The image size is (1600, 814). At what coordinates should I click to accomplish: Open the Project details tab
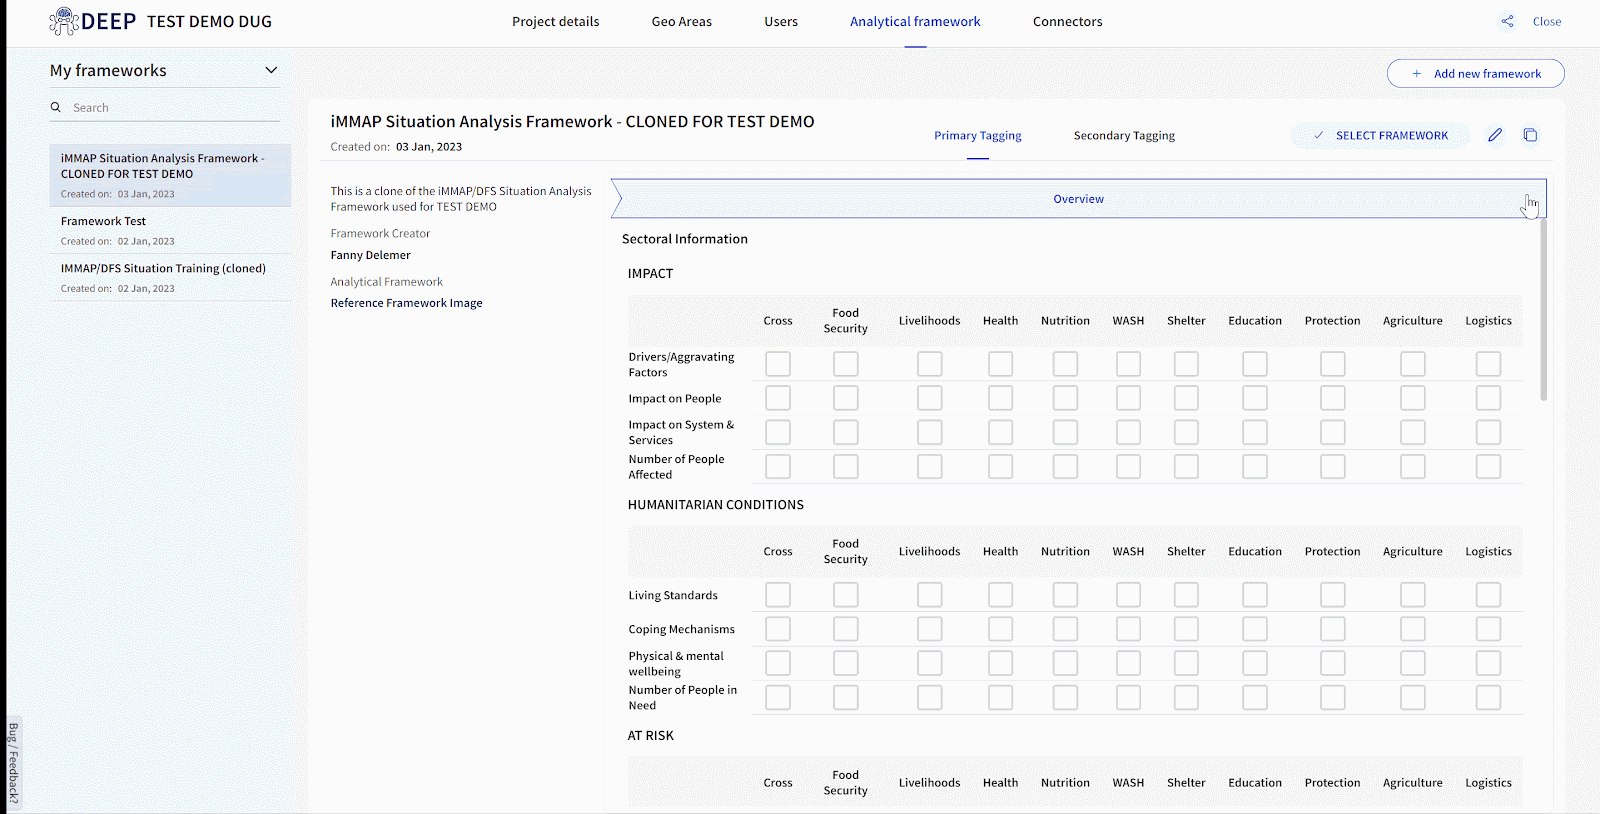pos(556,22)
